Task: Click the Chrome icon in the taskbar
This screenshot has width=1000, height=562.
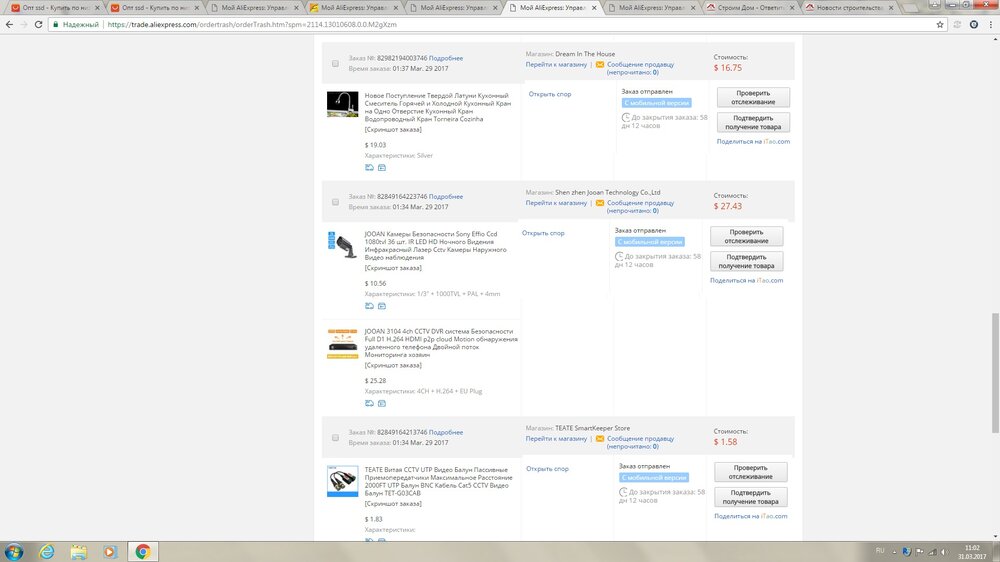Action: pos(142,552)
